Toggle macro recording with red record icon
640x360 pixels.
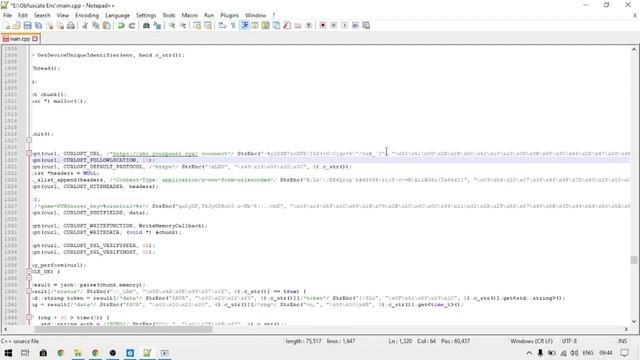point(322,25)
